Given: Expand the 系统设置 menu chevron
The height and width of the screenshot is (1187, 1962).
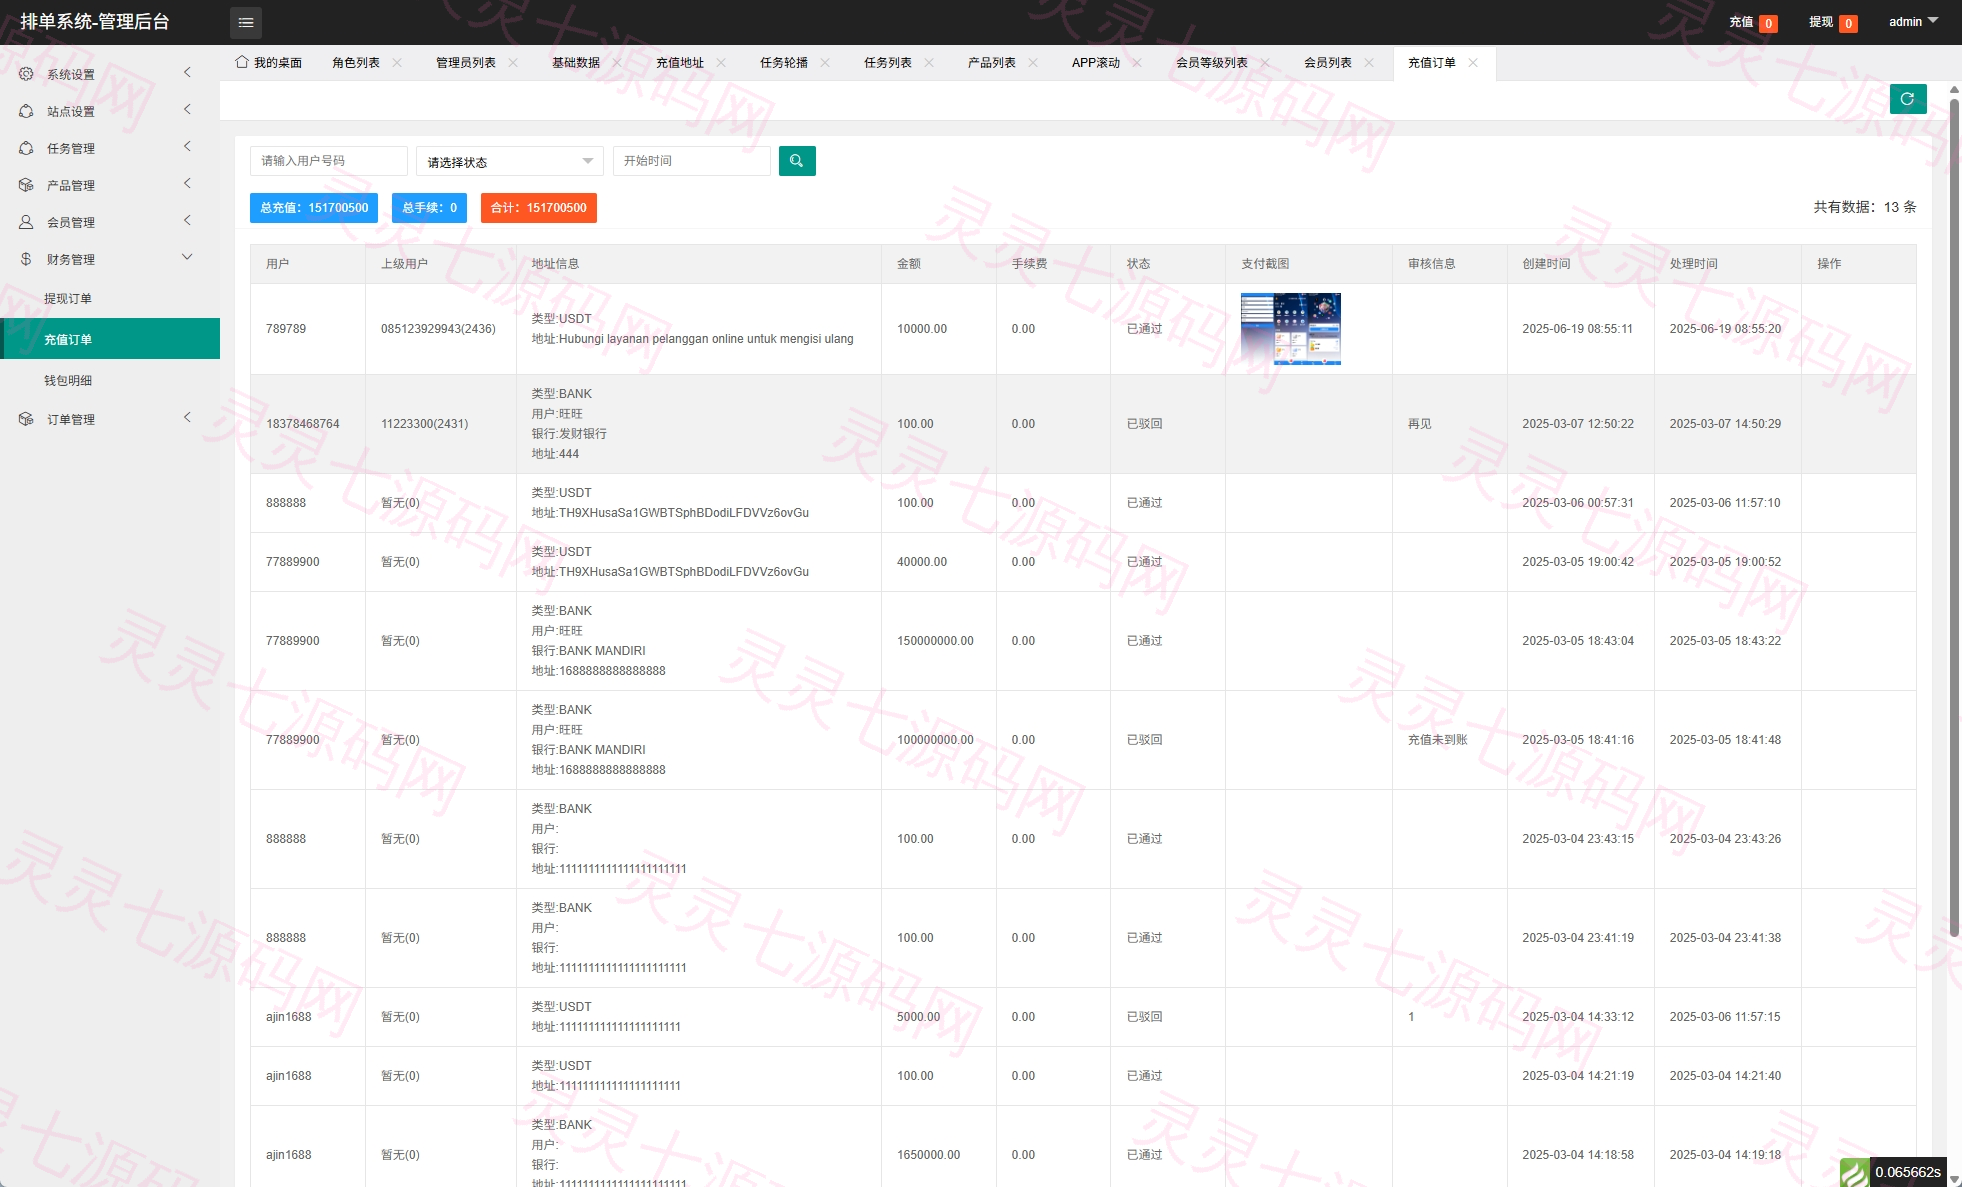Looking at the screenshot, I should pyautogui.click(x=187, y=72).
